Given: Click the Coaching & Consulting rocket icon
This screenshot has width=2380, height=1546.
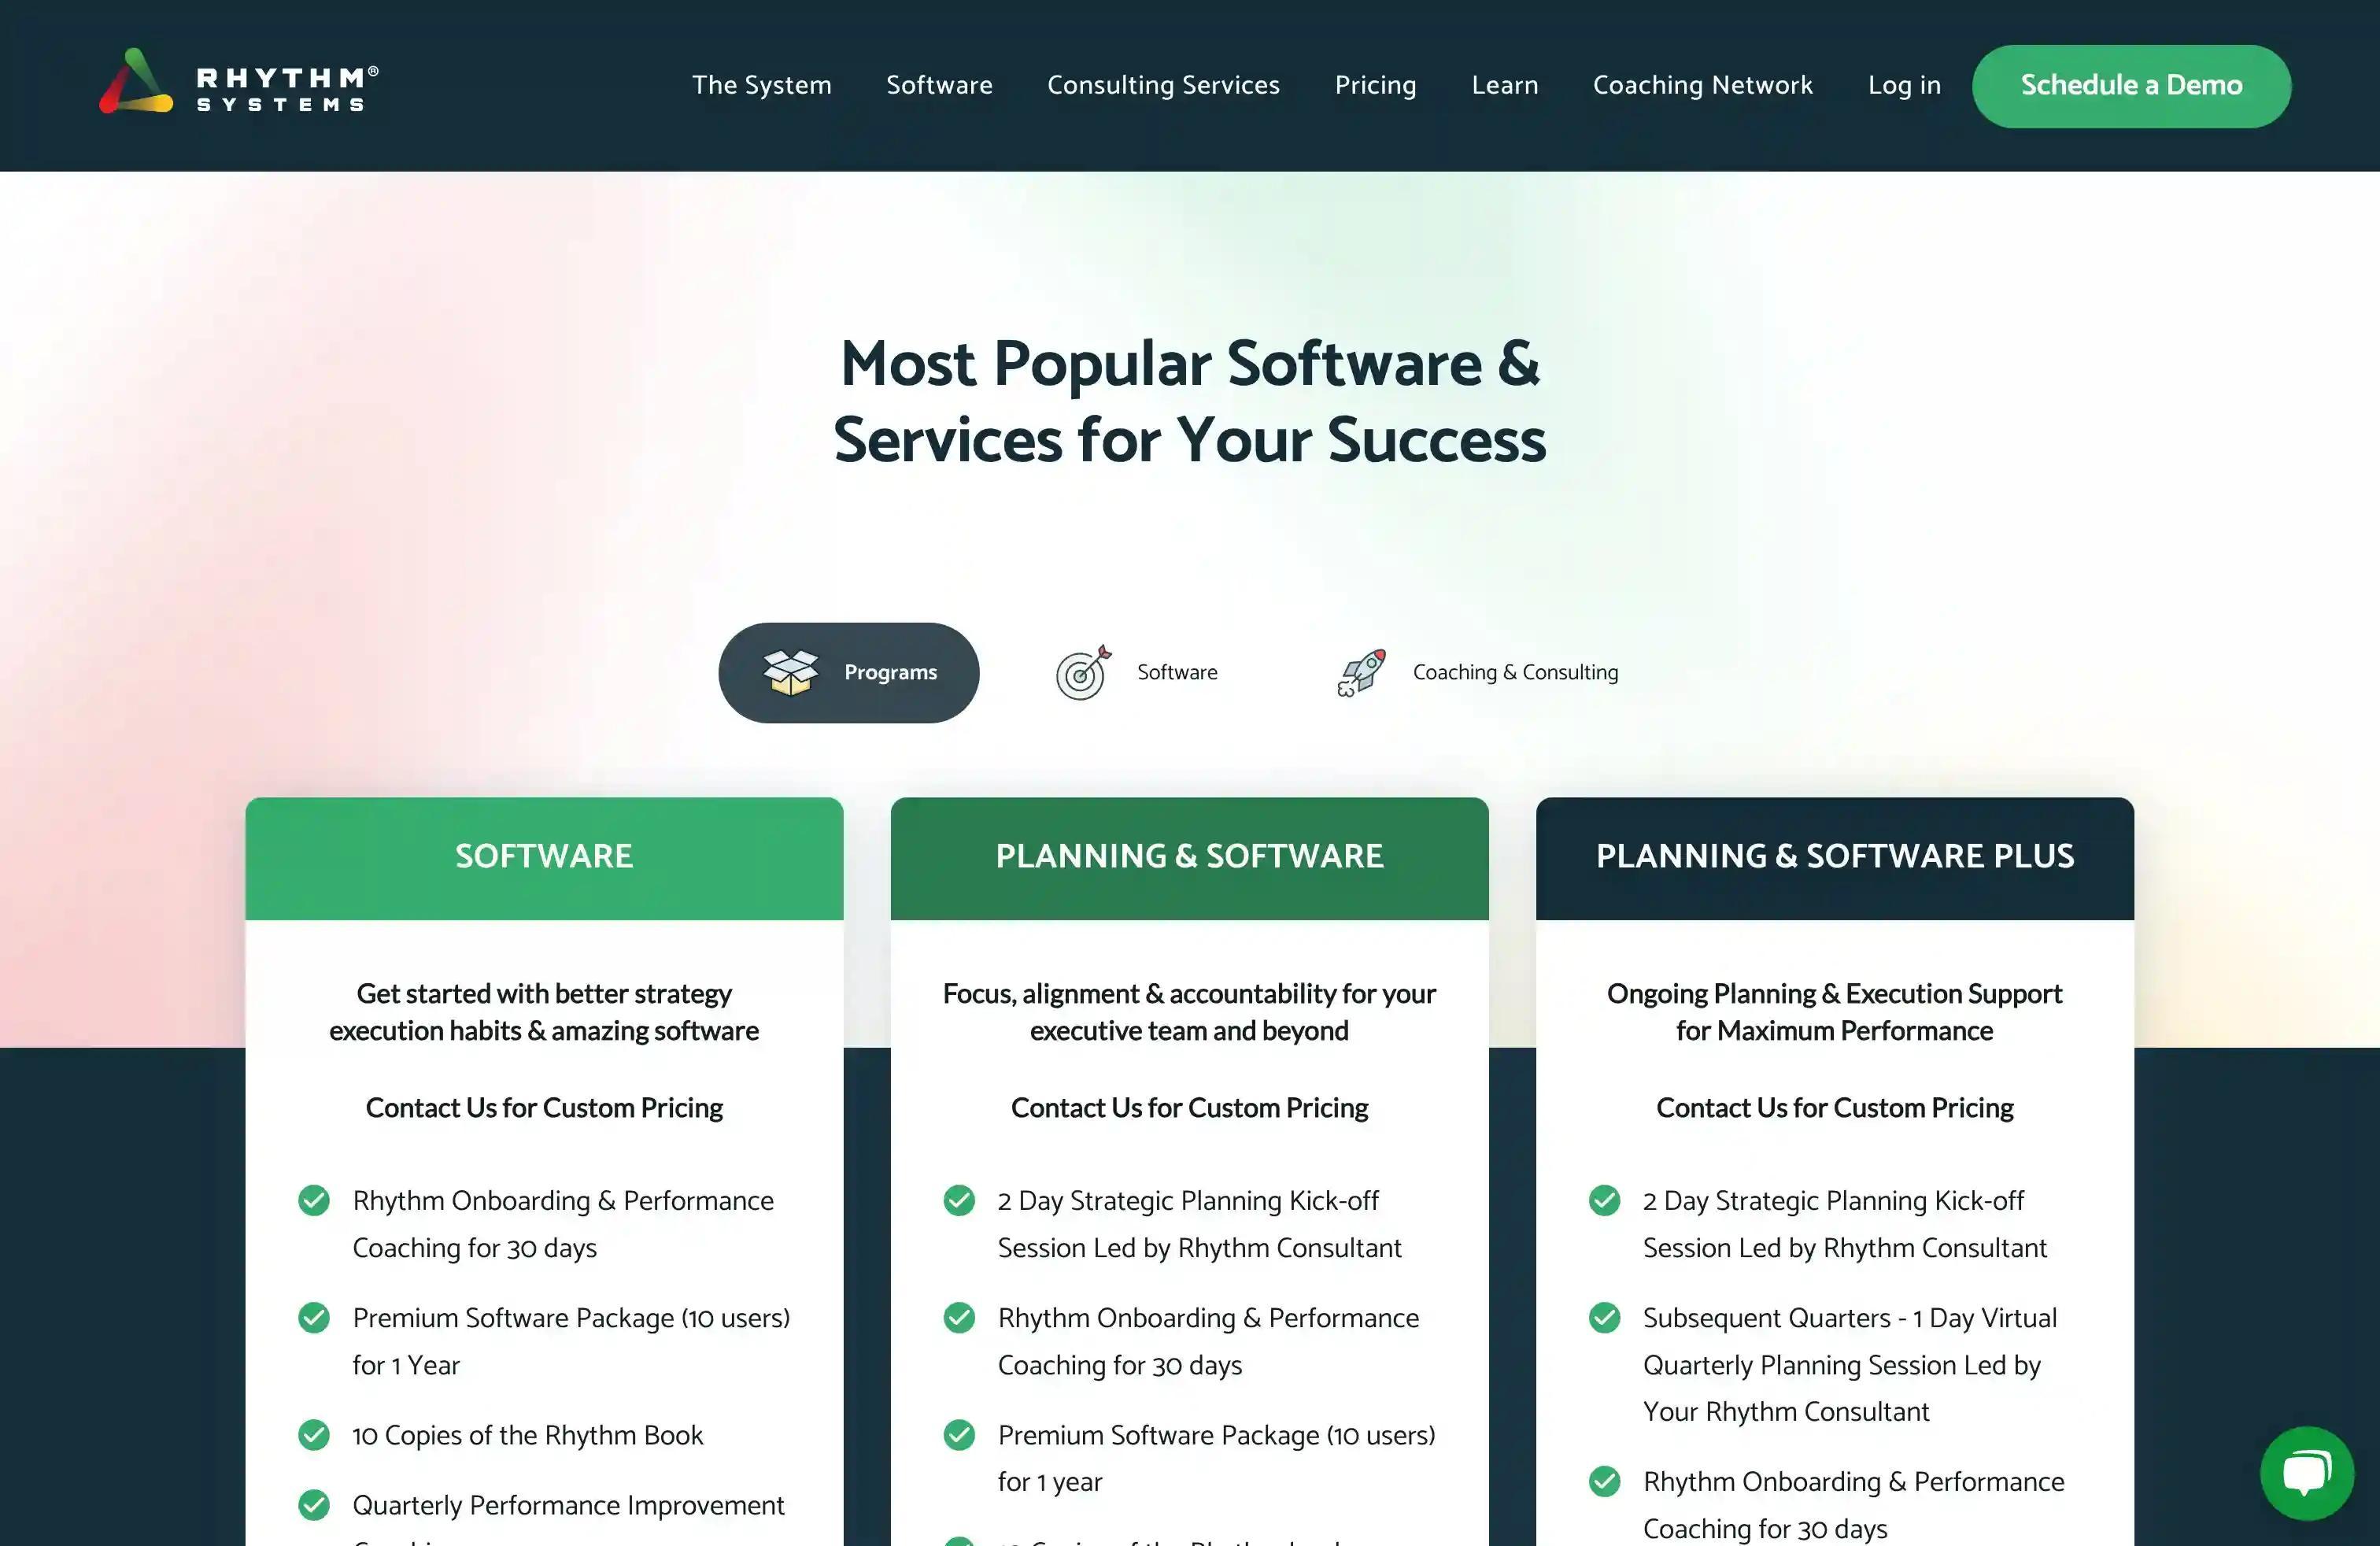Looking at the screenshot, I should (1358, 671).
